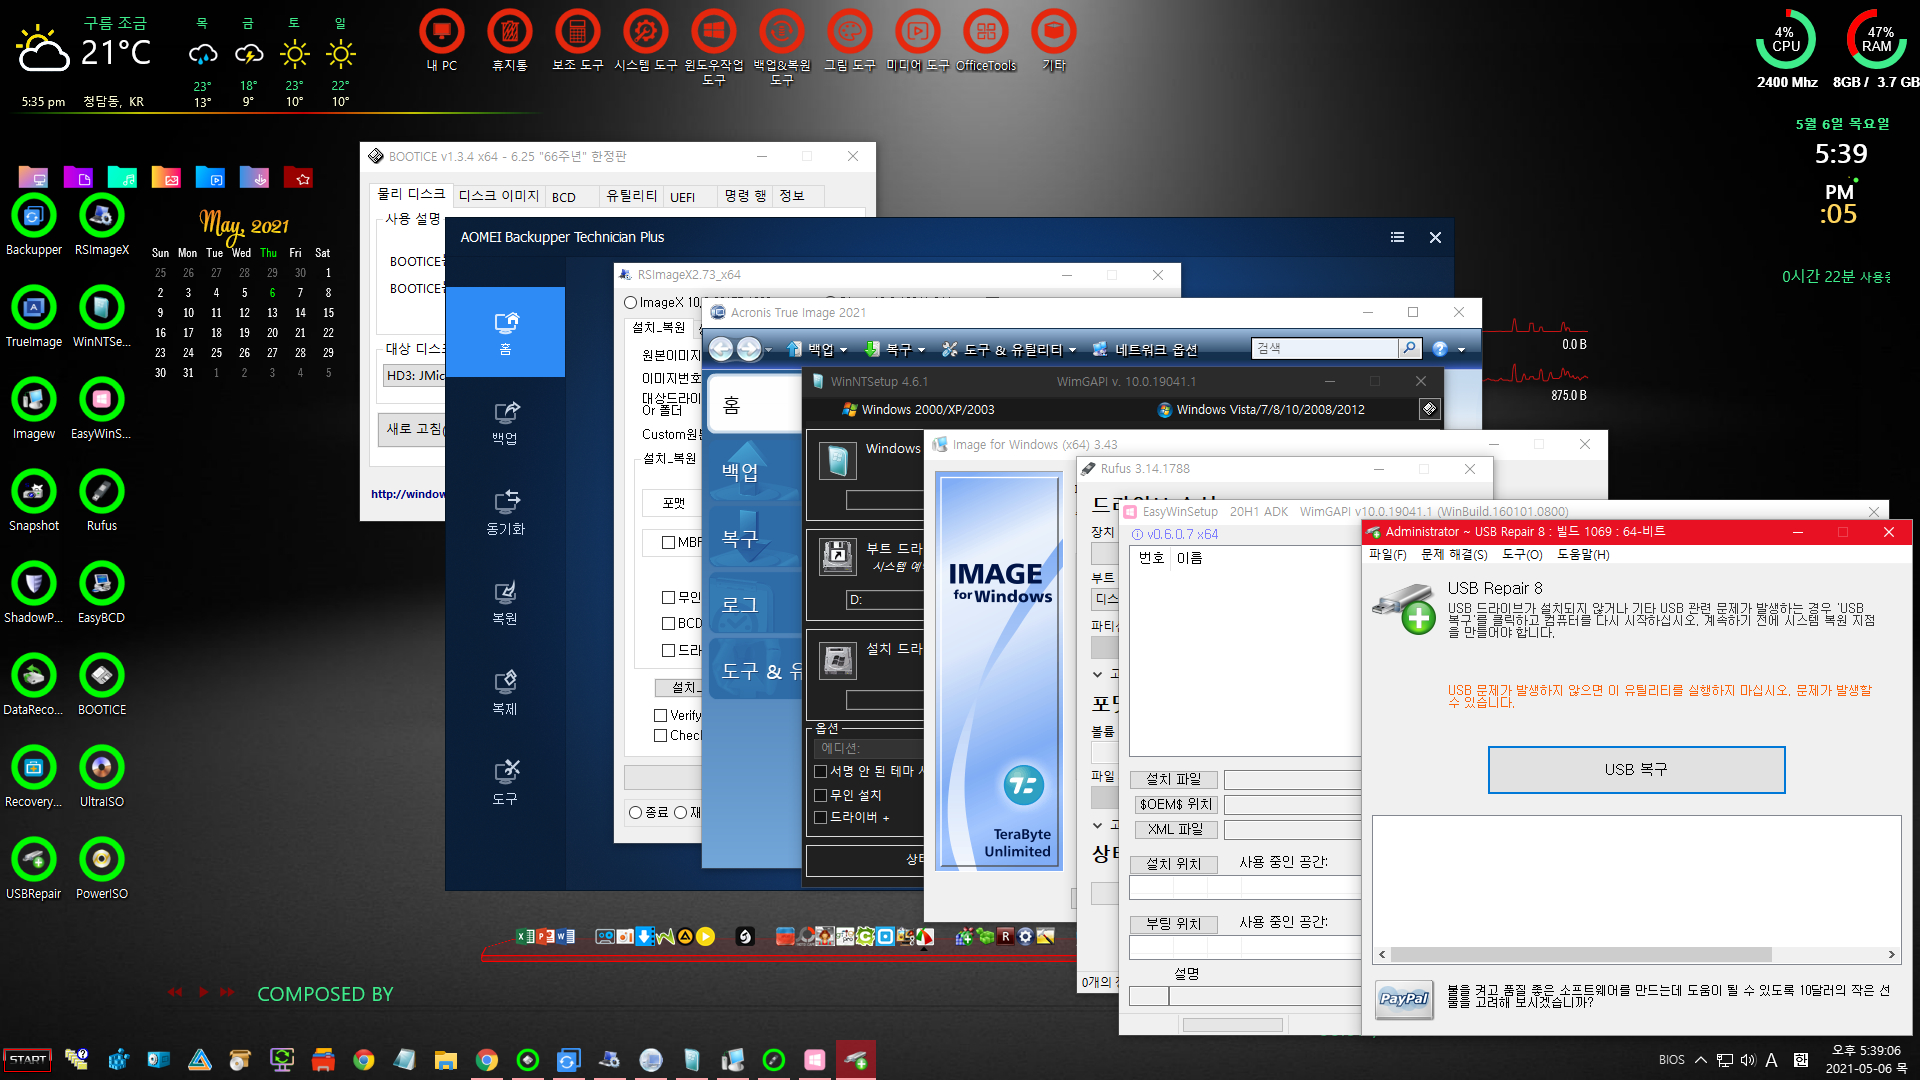Open 도움말(H) menu in USB Repair
Image resolution: width=1920 pixels, height=1080 pixels.
click(1583, 554)
